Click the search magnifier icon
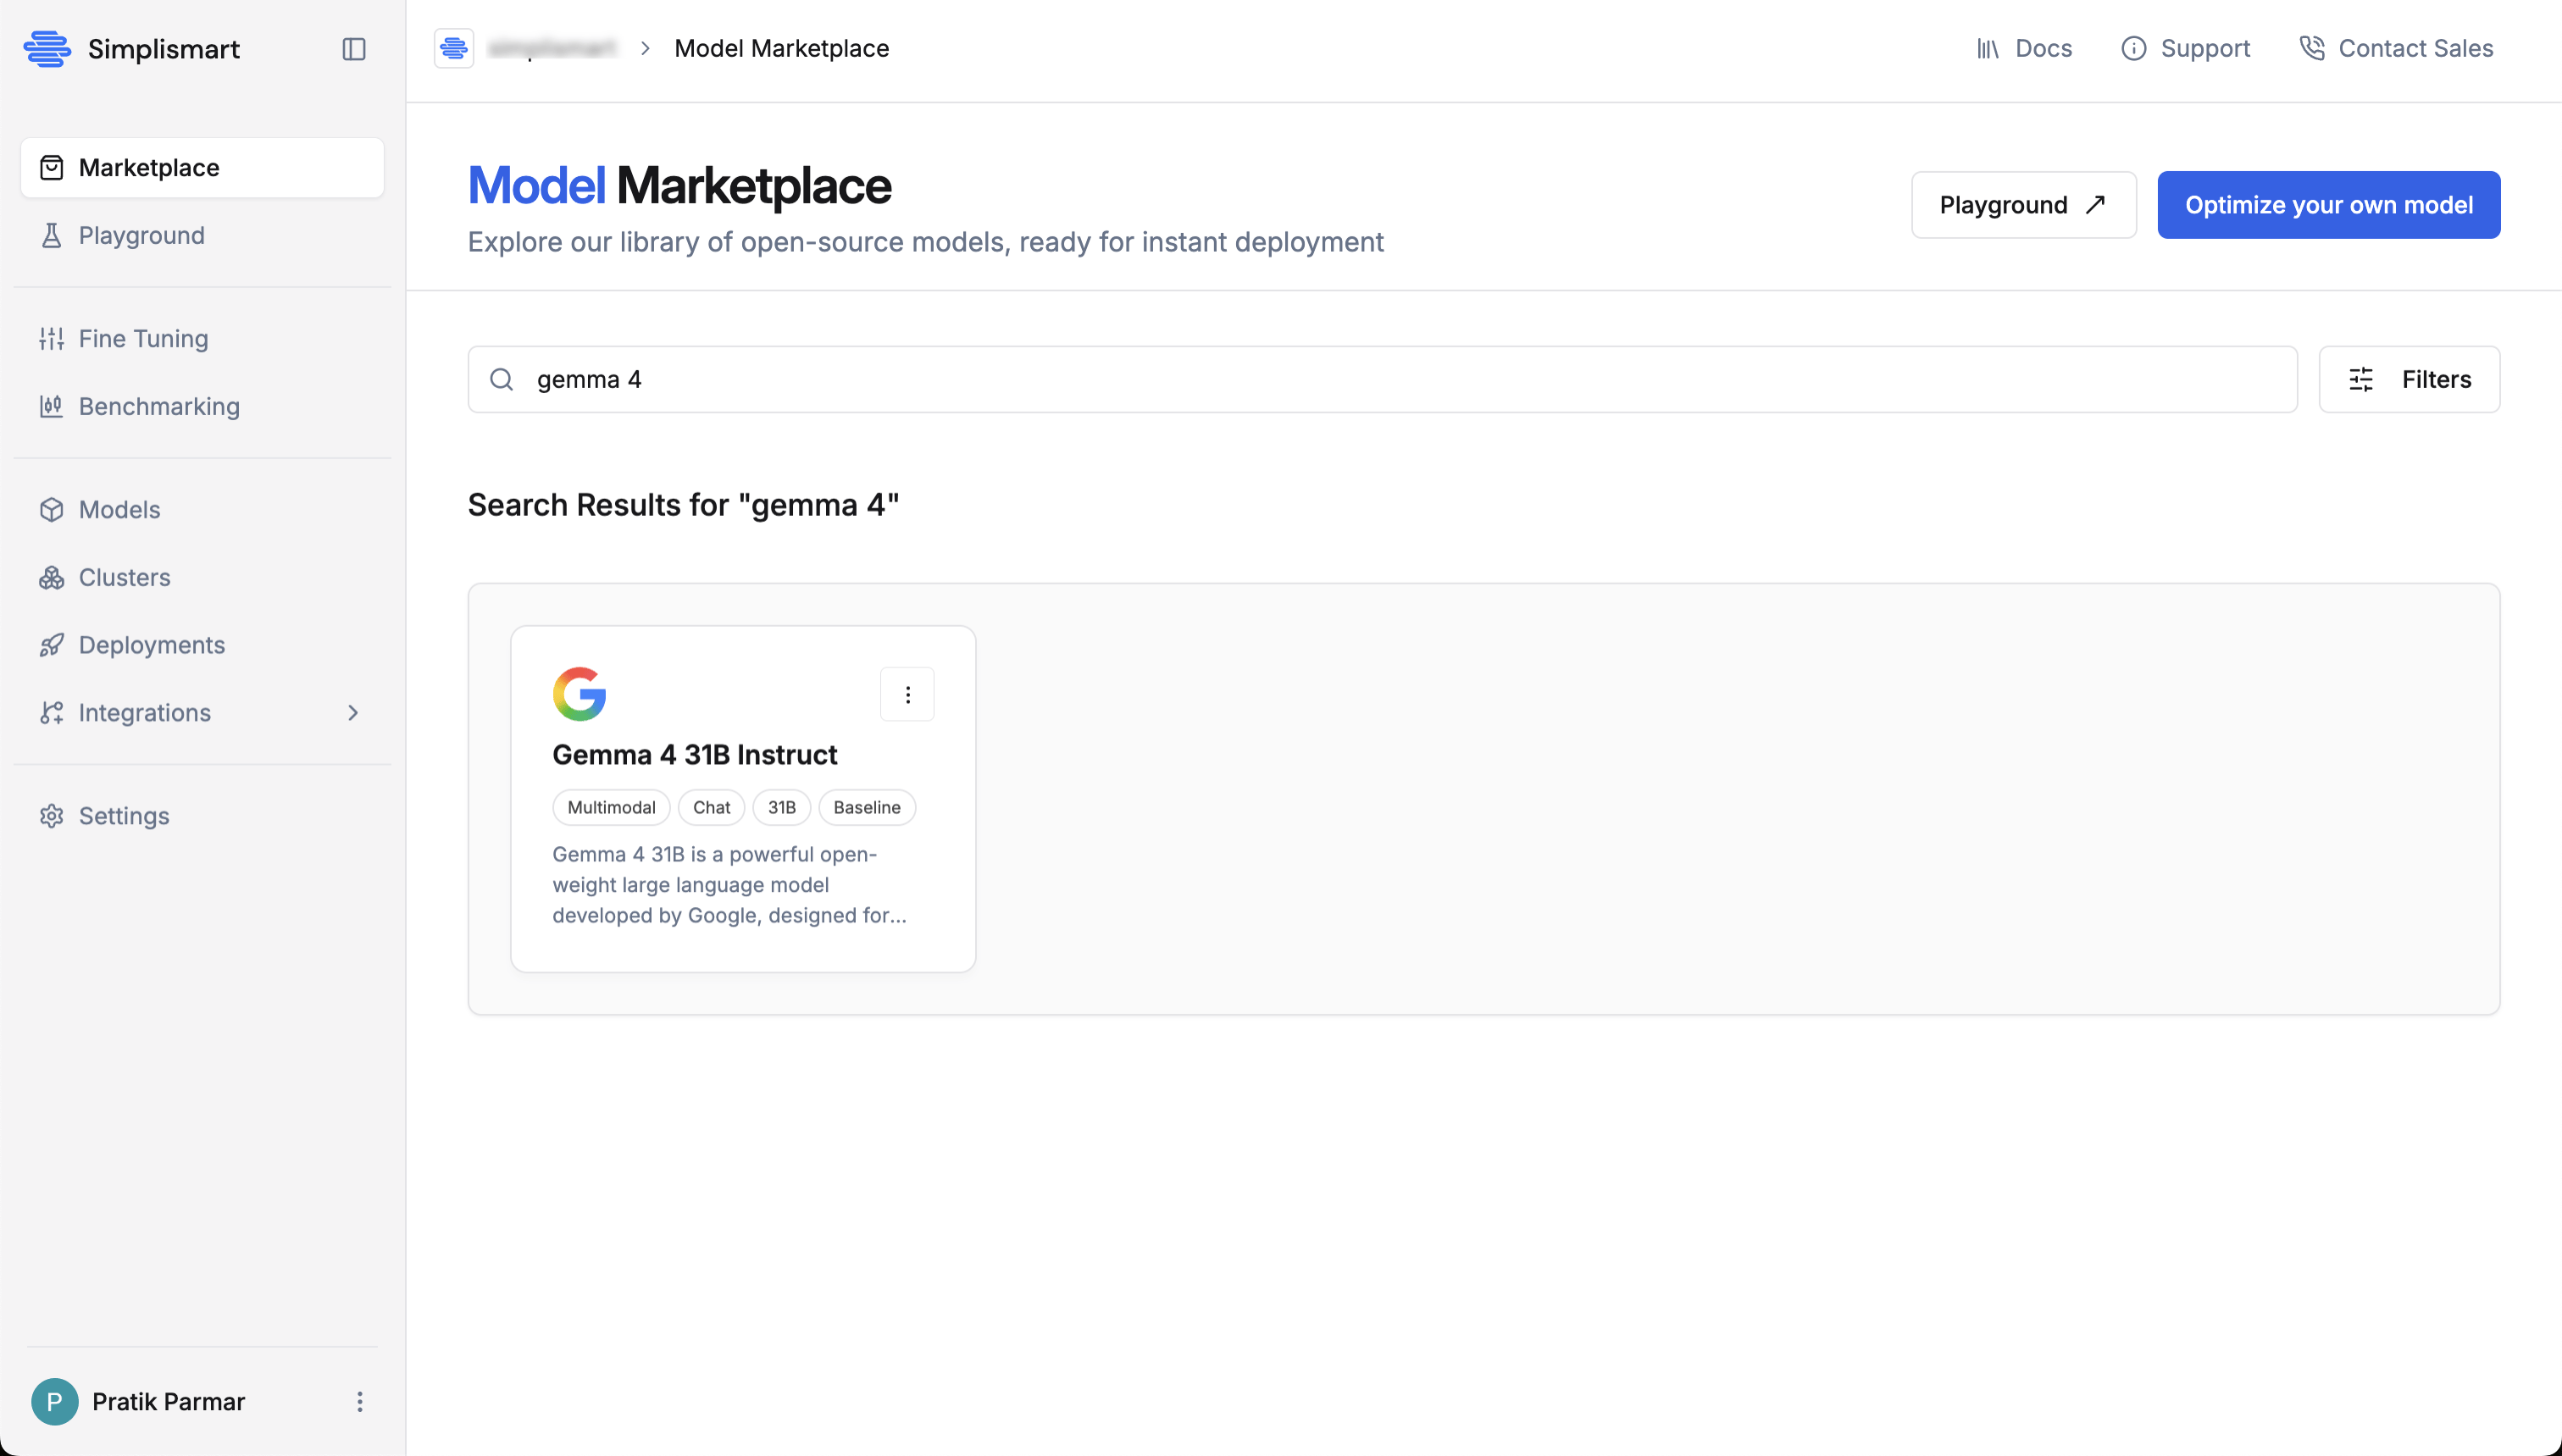 (502, 379)
